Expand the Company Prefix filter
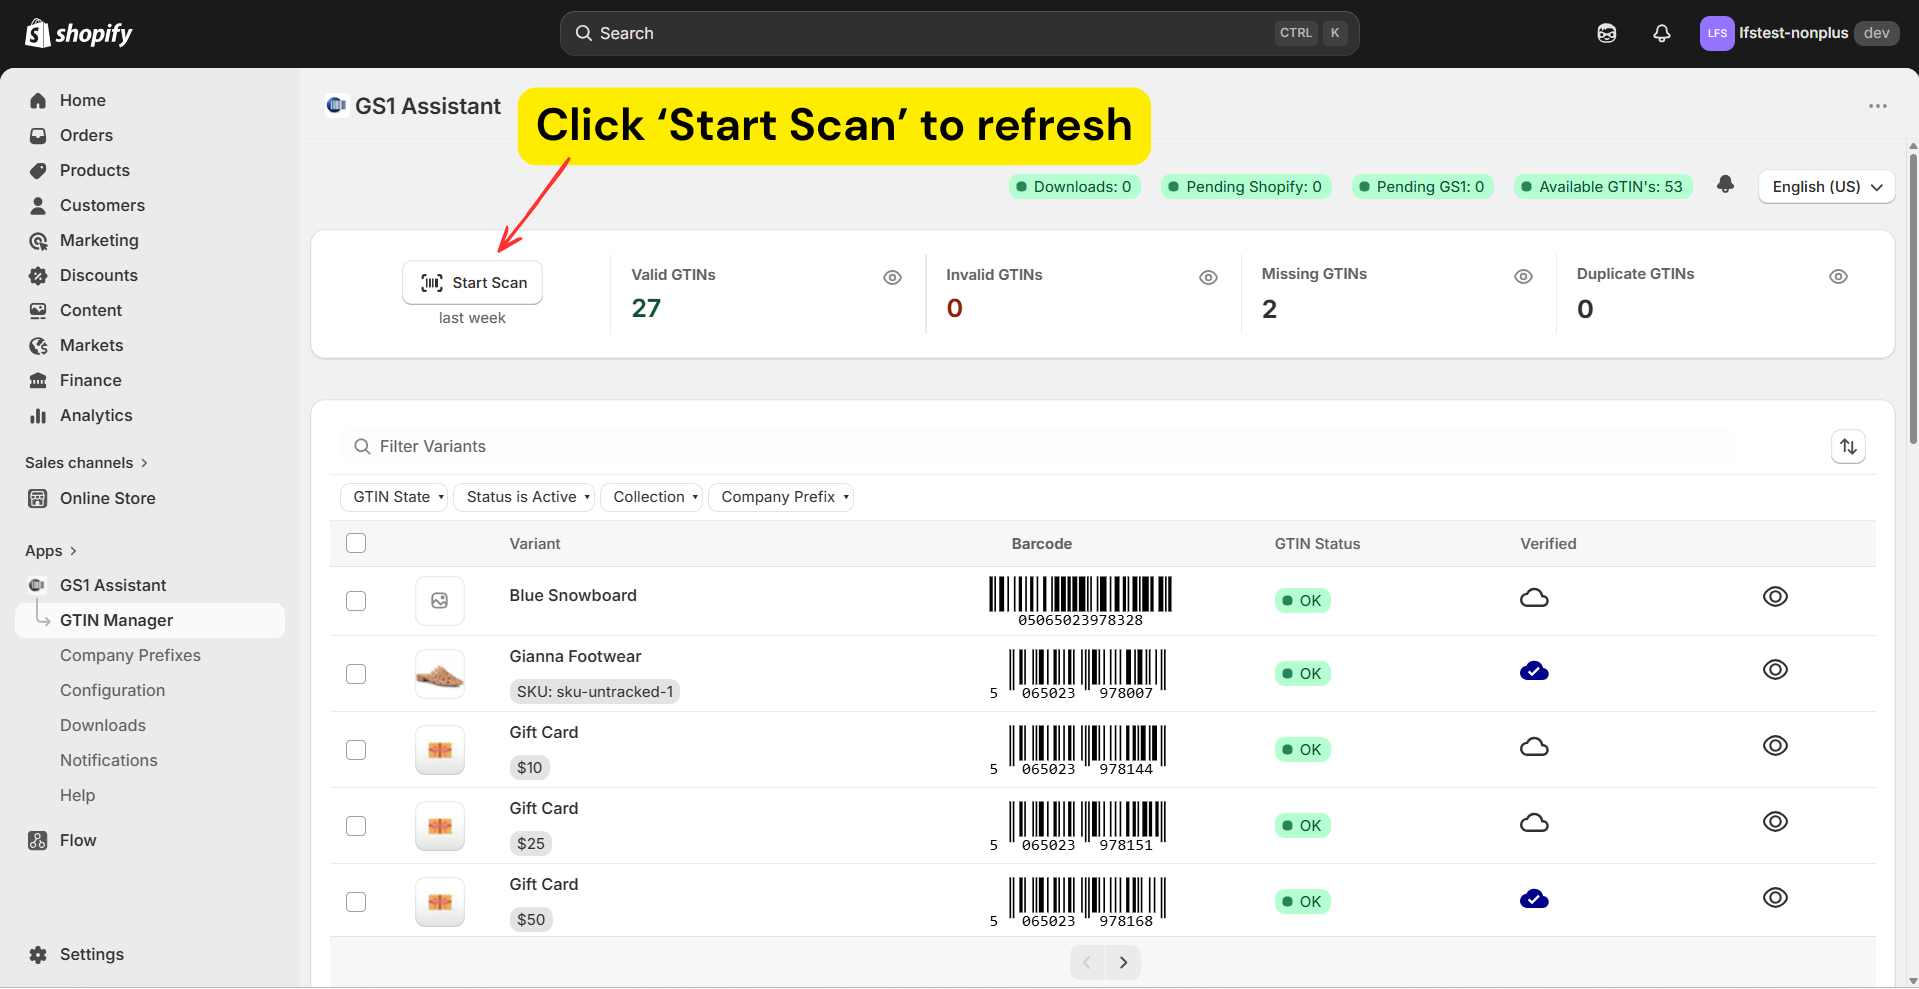 (x=781, y=497)
